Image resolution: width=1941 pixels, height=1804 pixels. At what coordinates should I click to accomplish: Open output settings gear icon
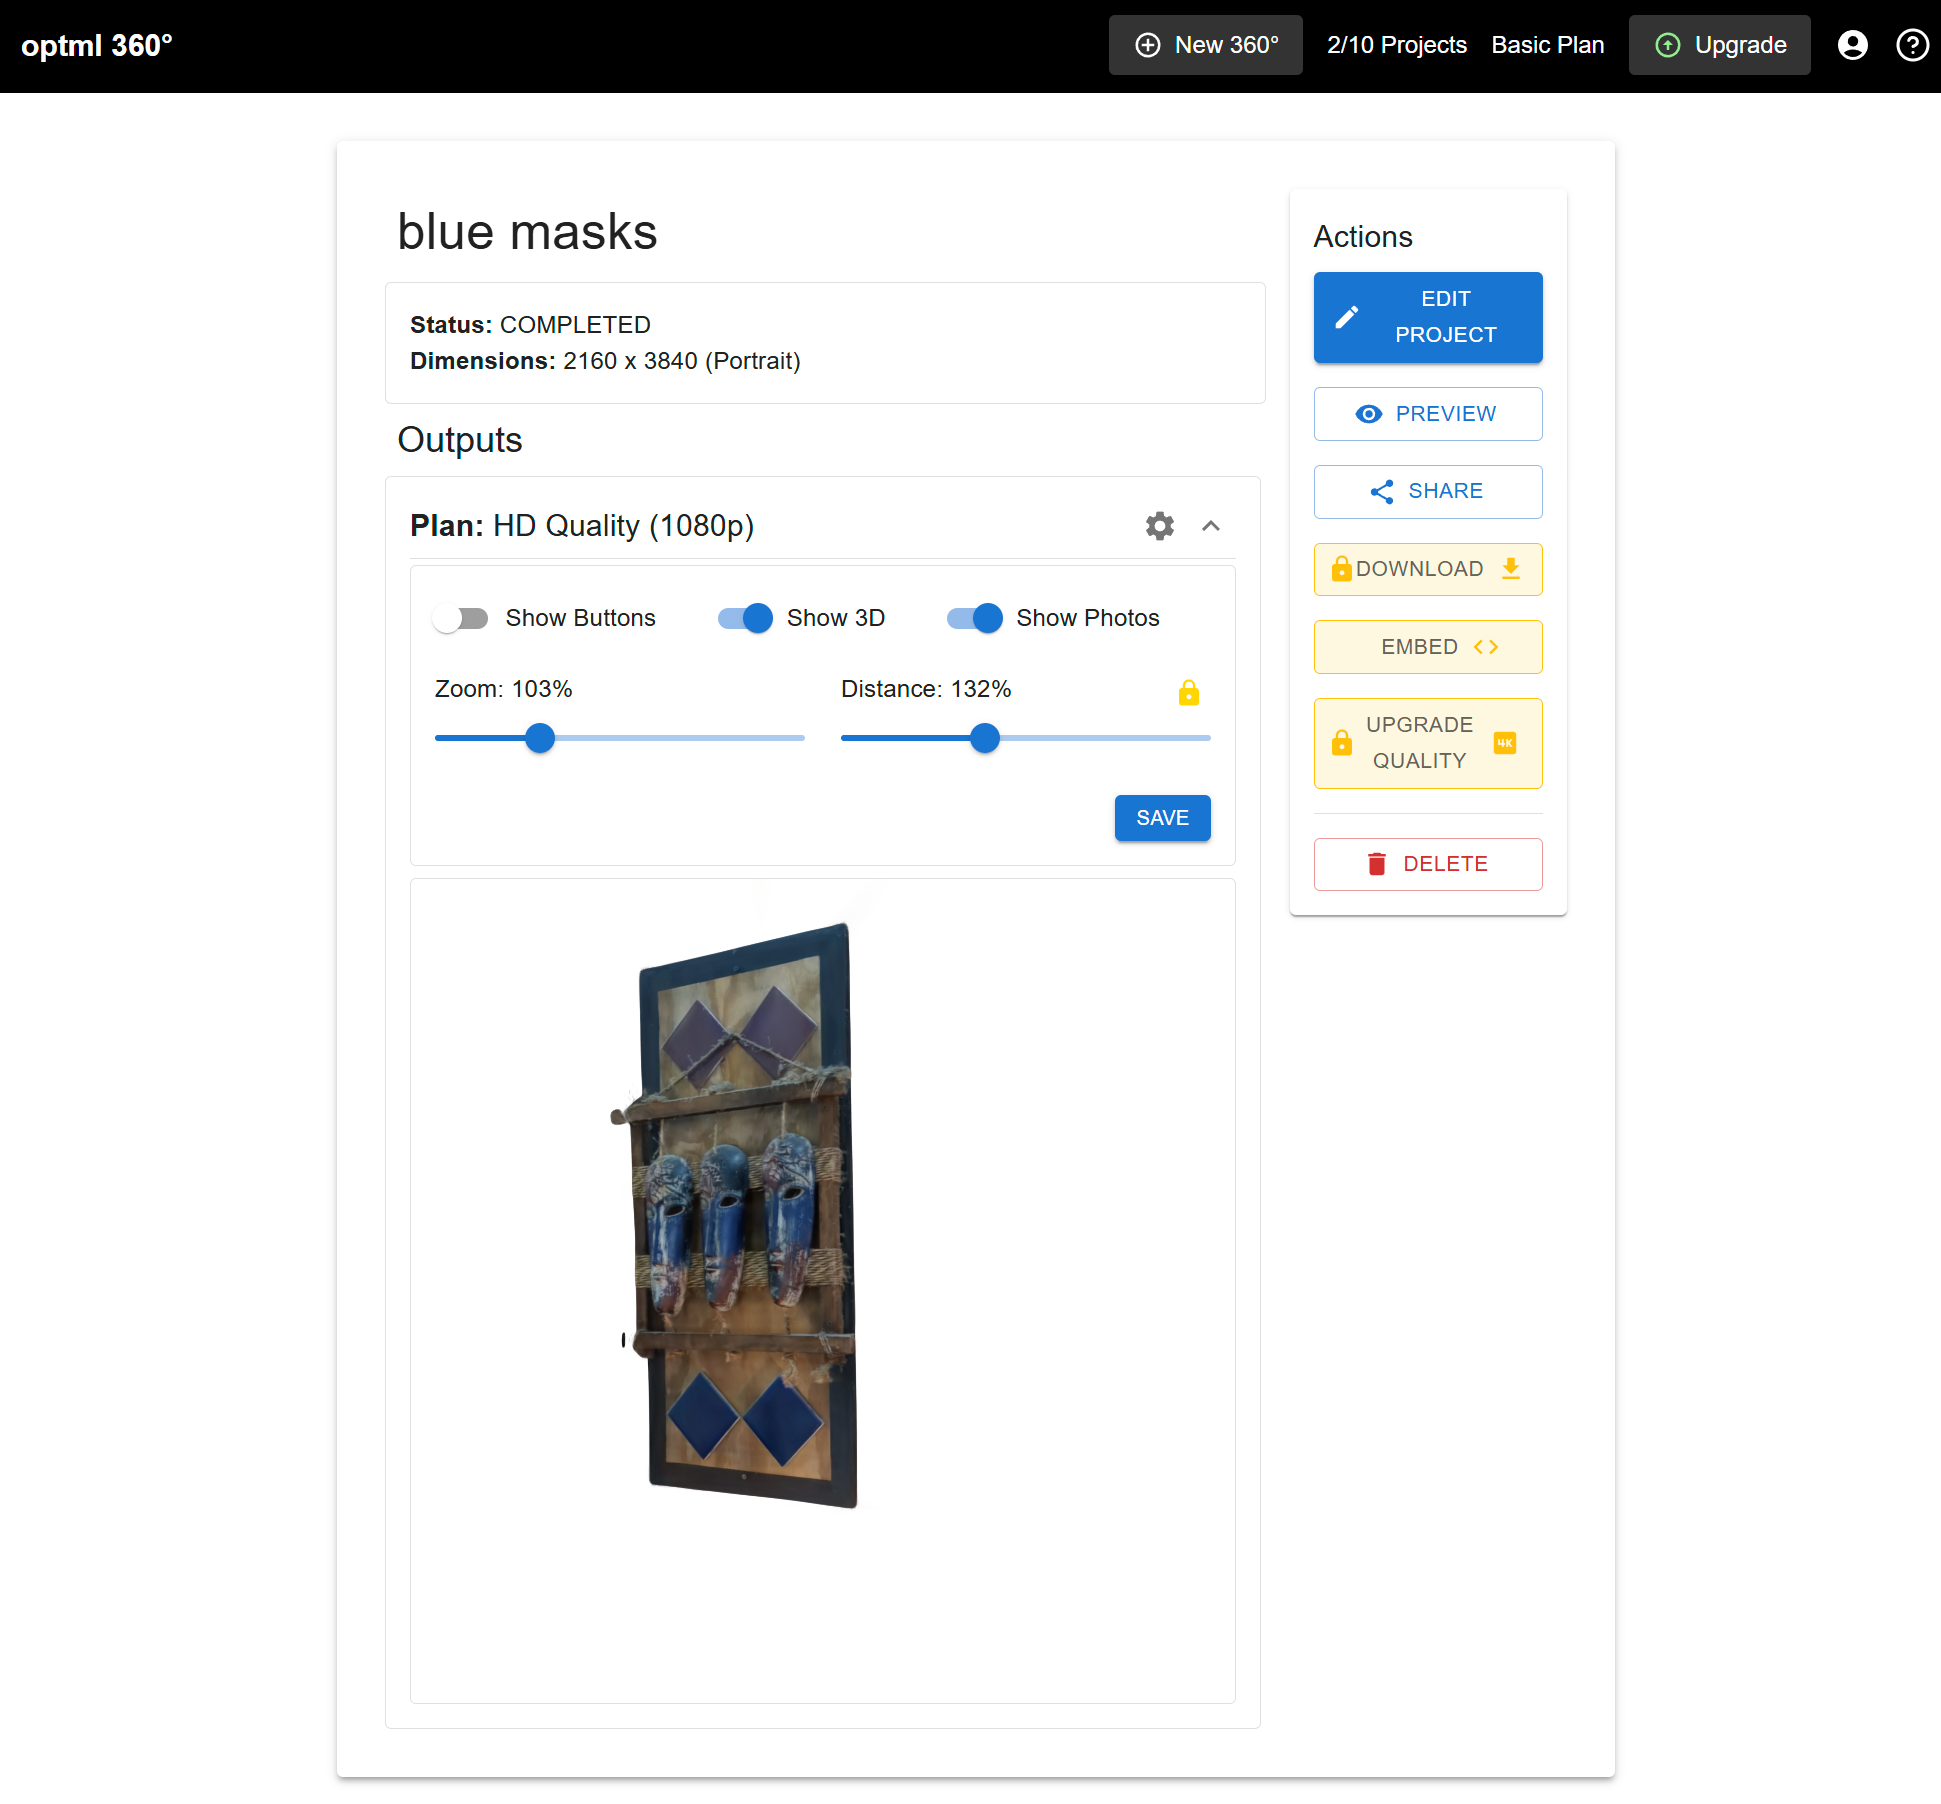(x=1159, y=526)
